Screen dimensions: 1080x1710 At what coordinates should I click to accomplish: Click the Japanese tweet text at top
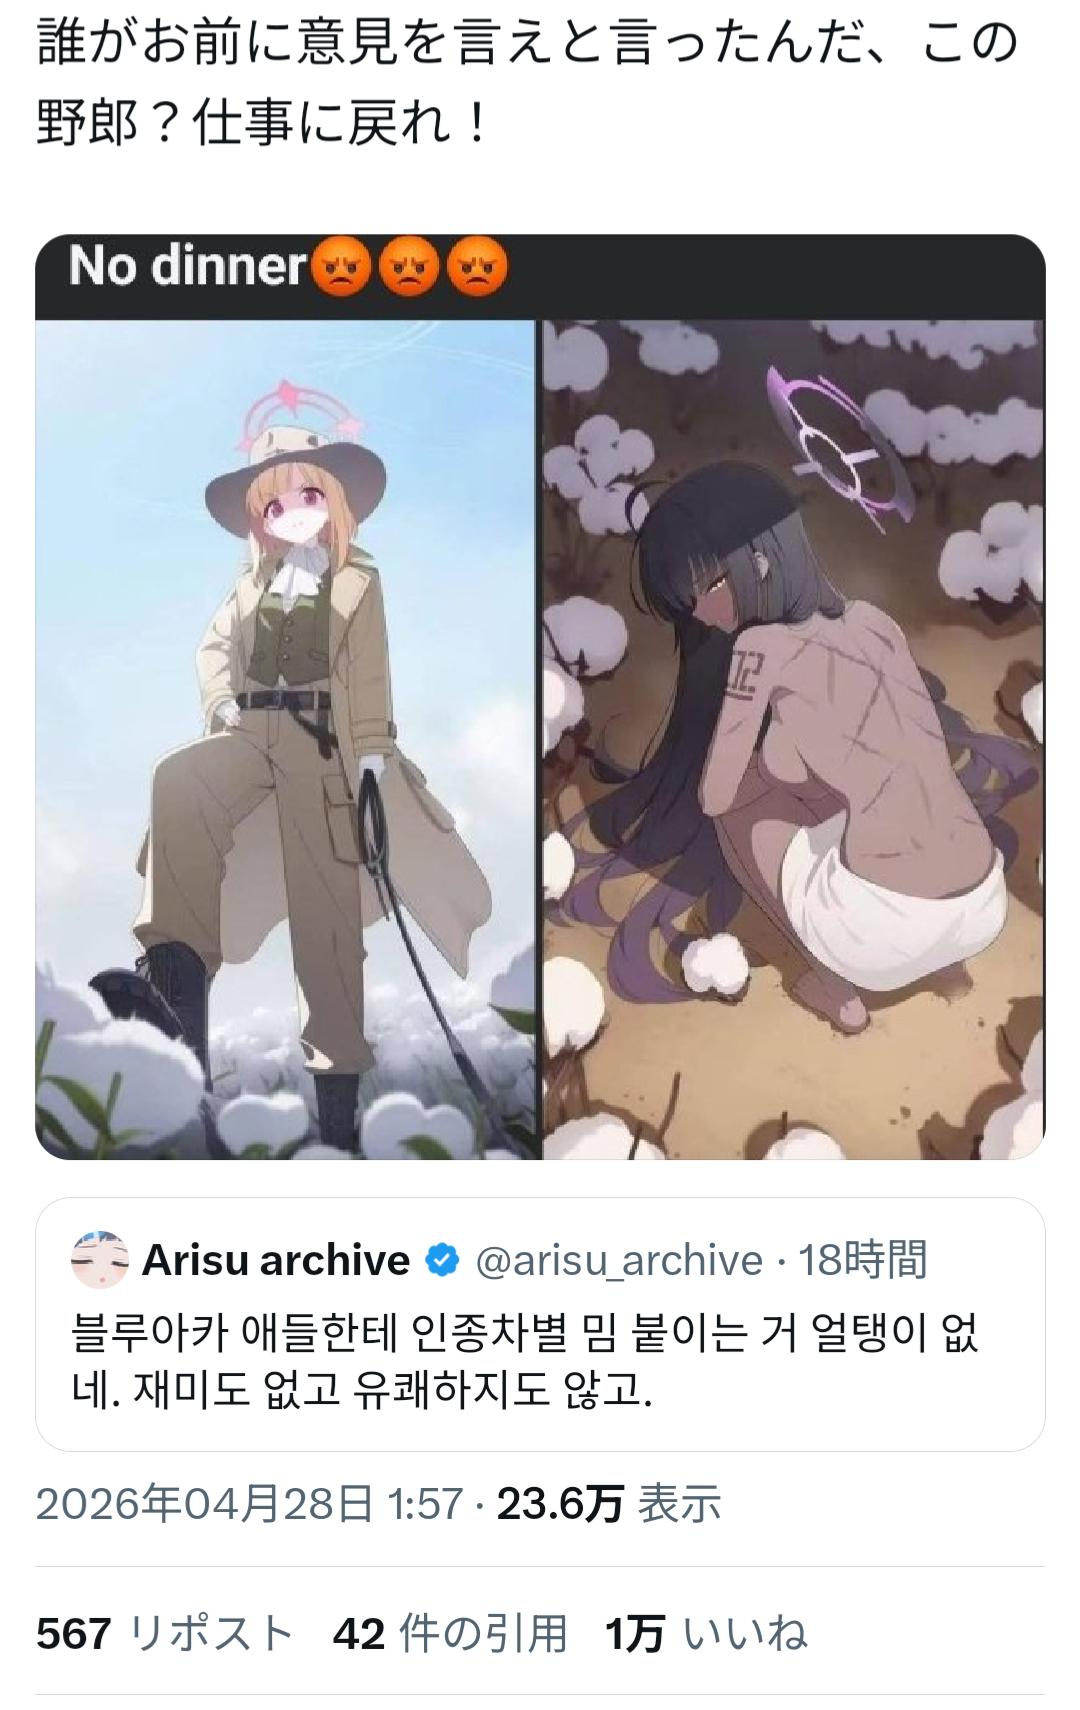click(526, 84)
